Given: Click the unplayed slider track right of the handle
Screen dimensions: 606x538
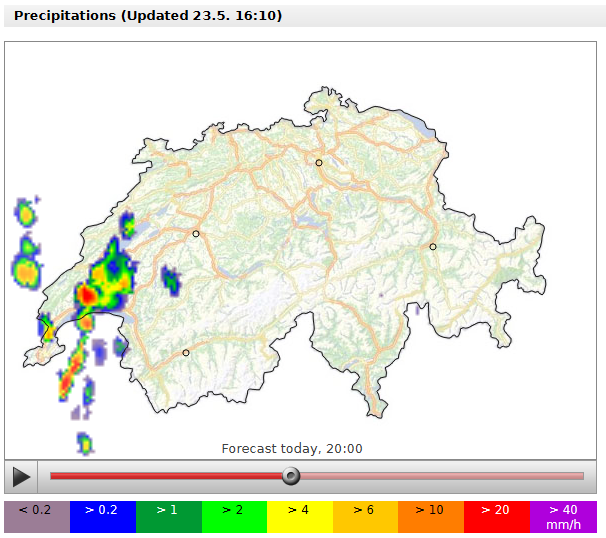Looking at the screenshot, I should [440, 476].
